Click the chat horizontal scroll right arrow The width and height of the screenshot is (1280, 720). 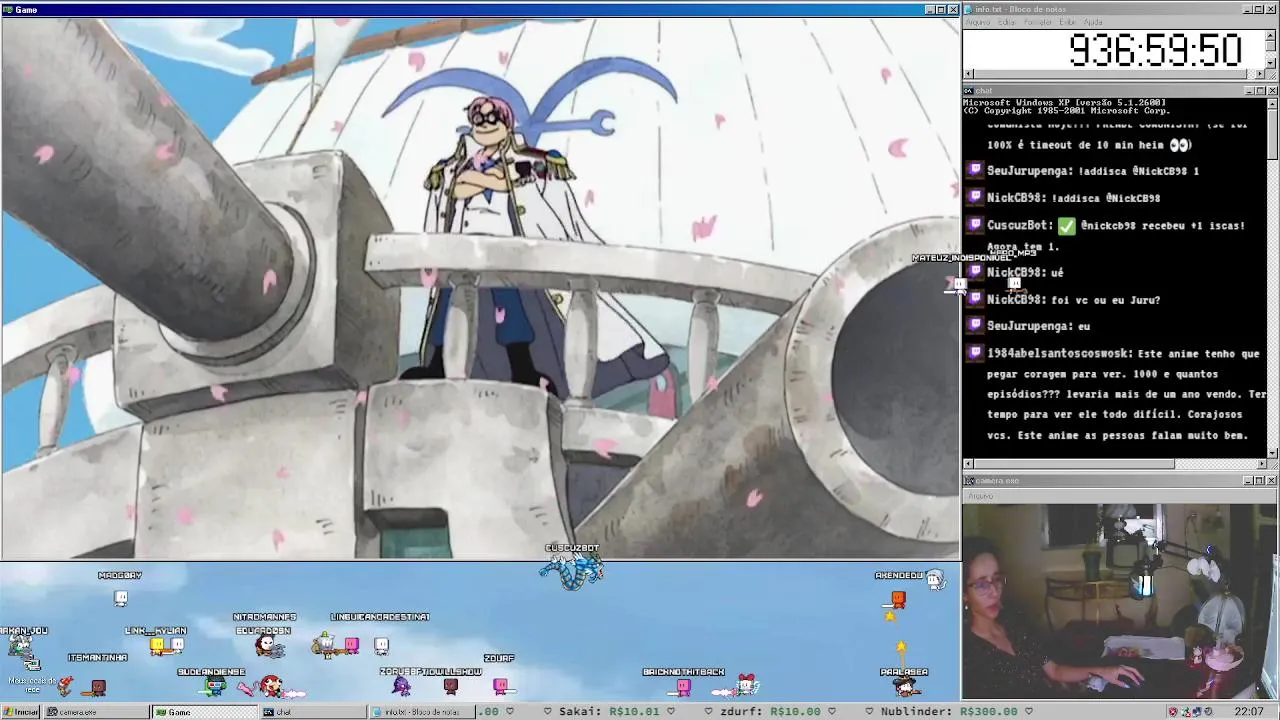pos(1261,464)
